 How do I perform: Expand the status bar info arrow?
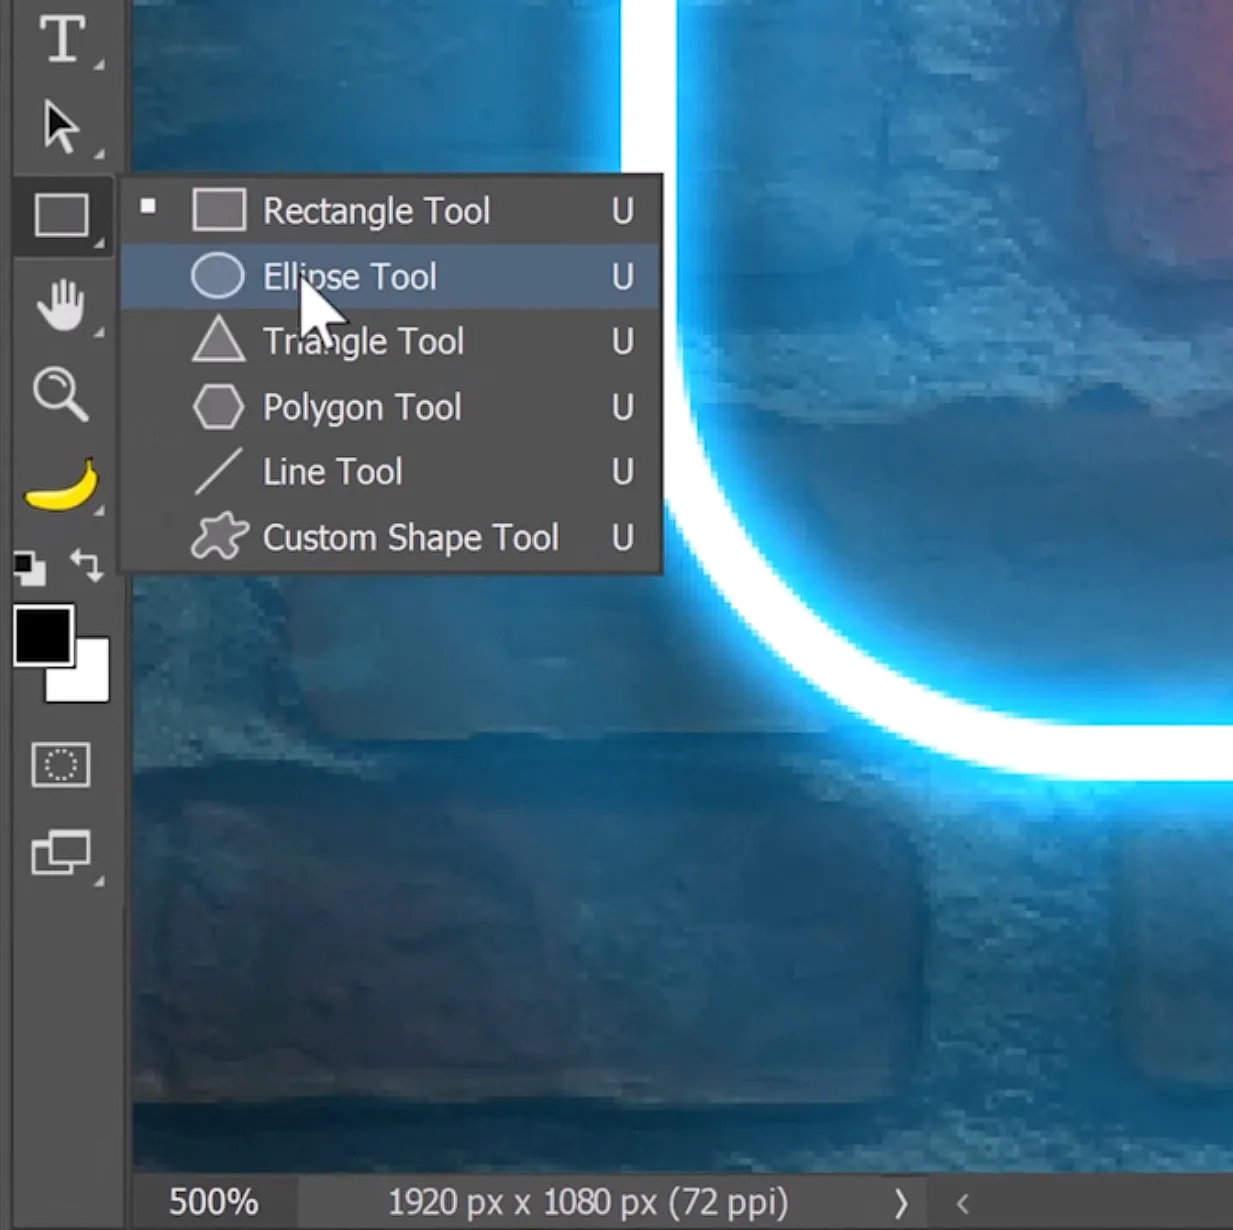click(x=901, y=1202)
